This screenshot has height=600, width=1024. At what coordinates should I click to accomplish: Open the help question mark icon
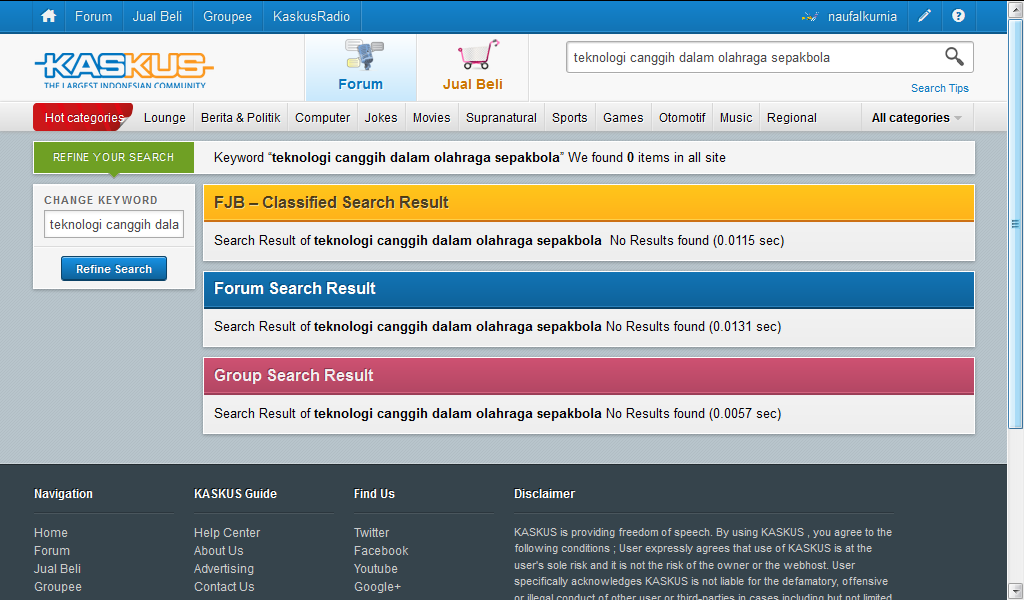point(958,16)
